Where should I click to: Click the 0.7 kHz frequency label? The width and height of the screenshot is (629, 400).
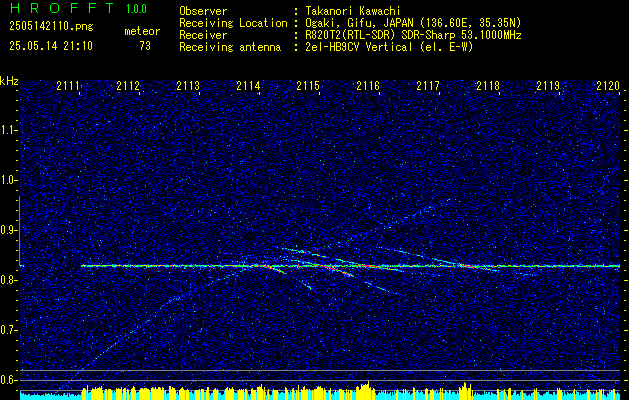point(8,330)
